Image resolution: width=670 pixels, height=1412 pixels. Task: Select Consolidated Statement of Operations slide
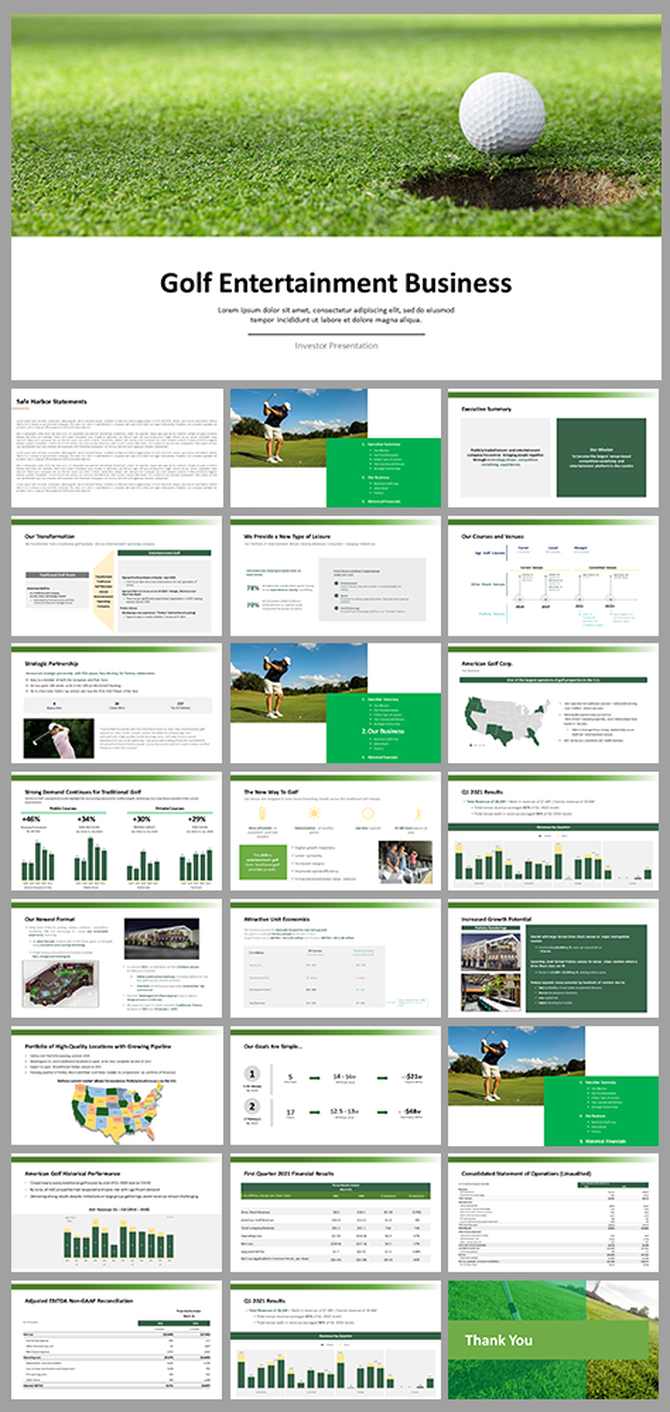tap(553, 1213)
